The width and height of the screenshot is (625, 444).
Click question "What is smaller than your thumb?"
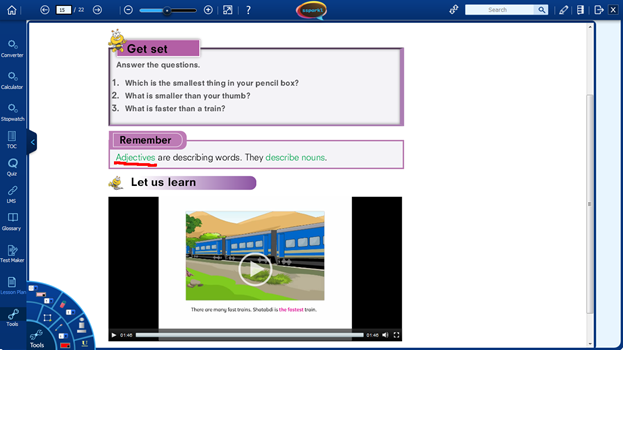point(187,96)
